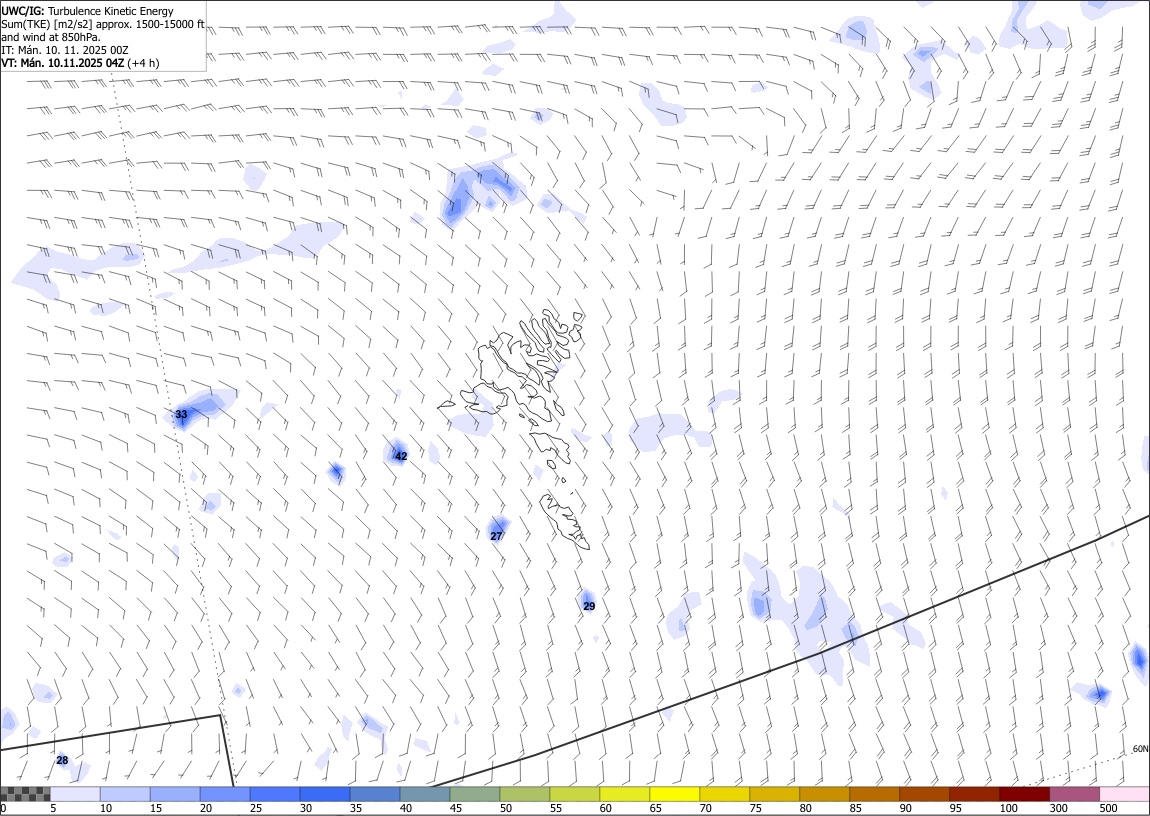The width and height of the screenshot is (1150, 816).
Task: Click the TKE value label '33' on the map
Action: tap(181, 414)
